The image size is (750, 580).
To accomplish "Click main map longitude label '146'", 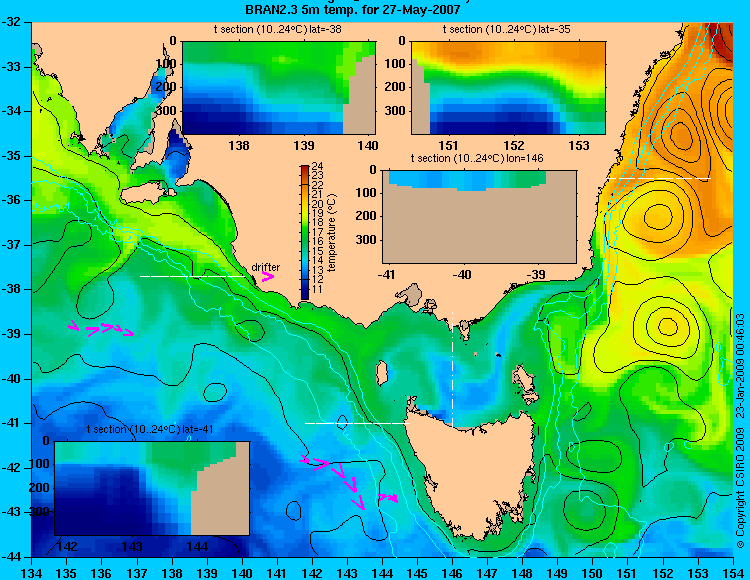I will click(x=452, y=573).
